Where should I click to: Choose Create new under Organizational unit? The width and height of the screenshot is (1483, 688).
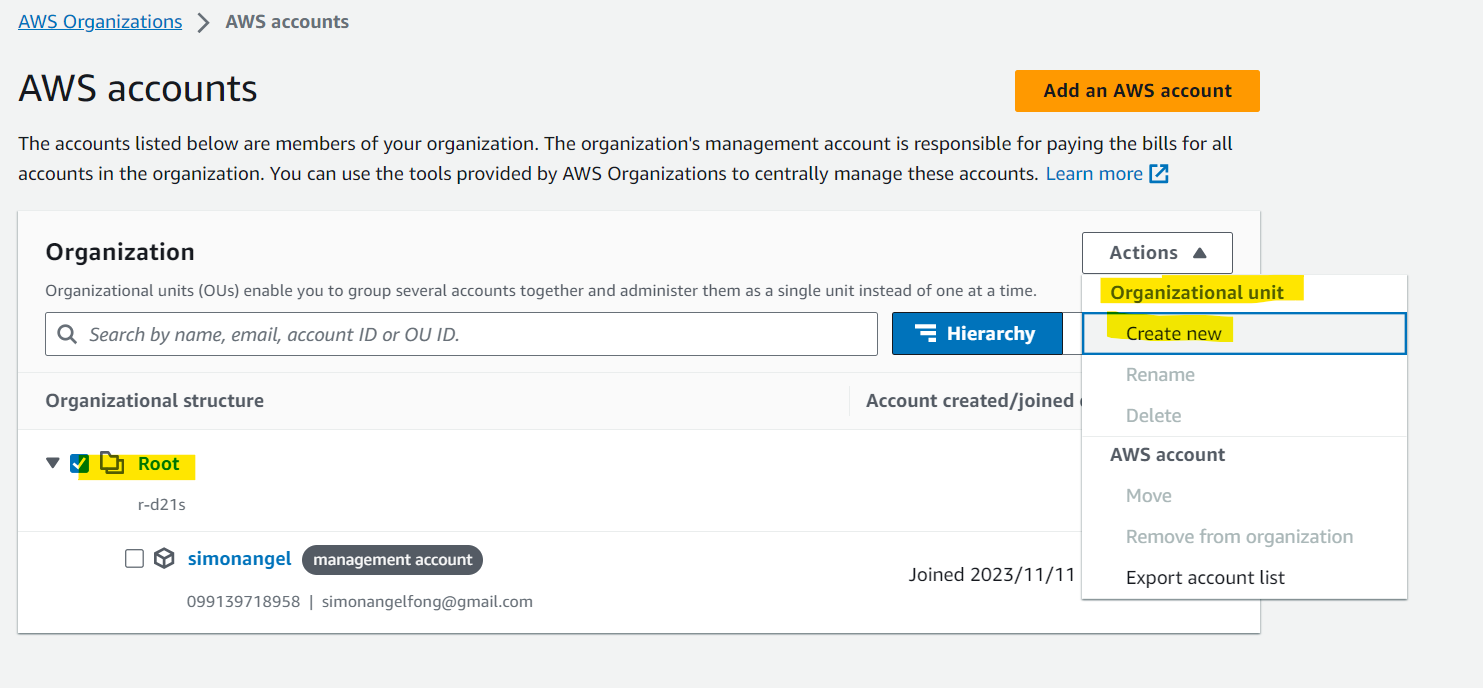click(1244, 333)
